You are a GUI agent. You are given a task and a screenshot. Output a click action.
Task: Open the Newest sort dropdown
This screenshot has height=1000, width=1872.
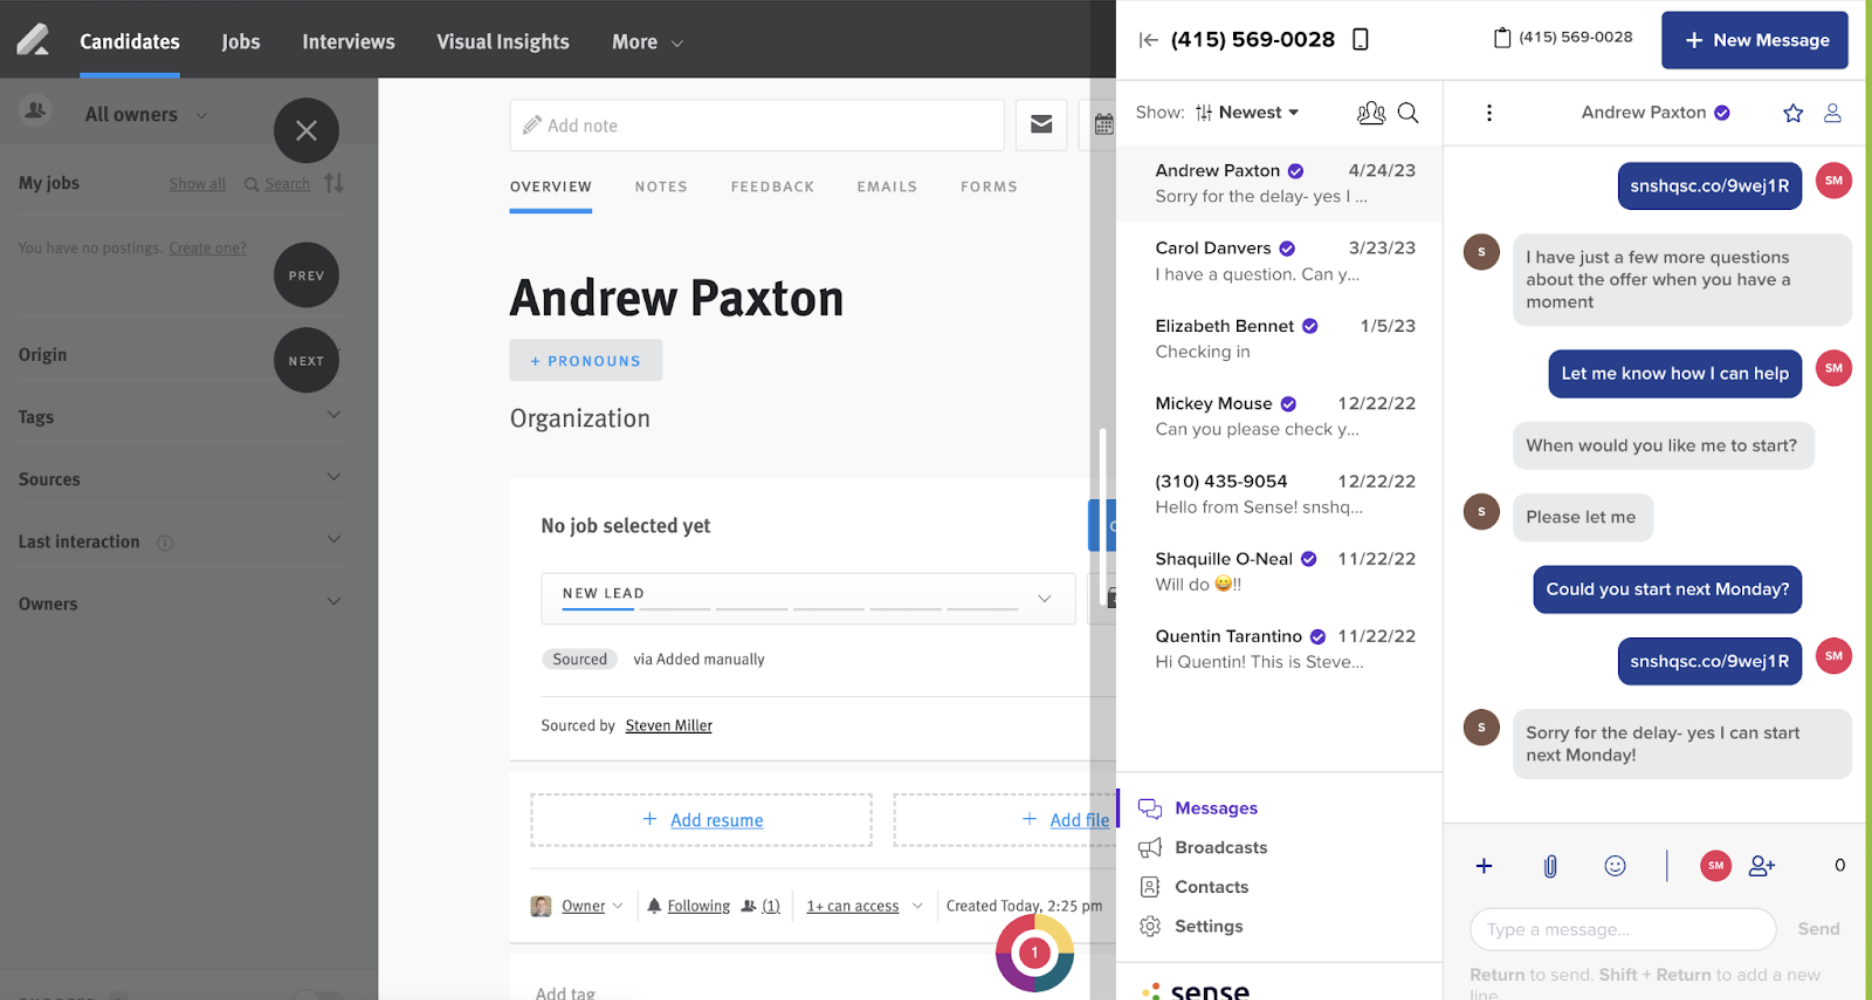point(1248,112)
